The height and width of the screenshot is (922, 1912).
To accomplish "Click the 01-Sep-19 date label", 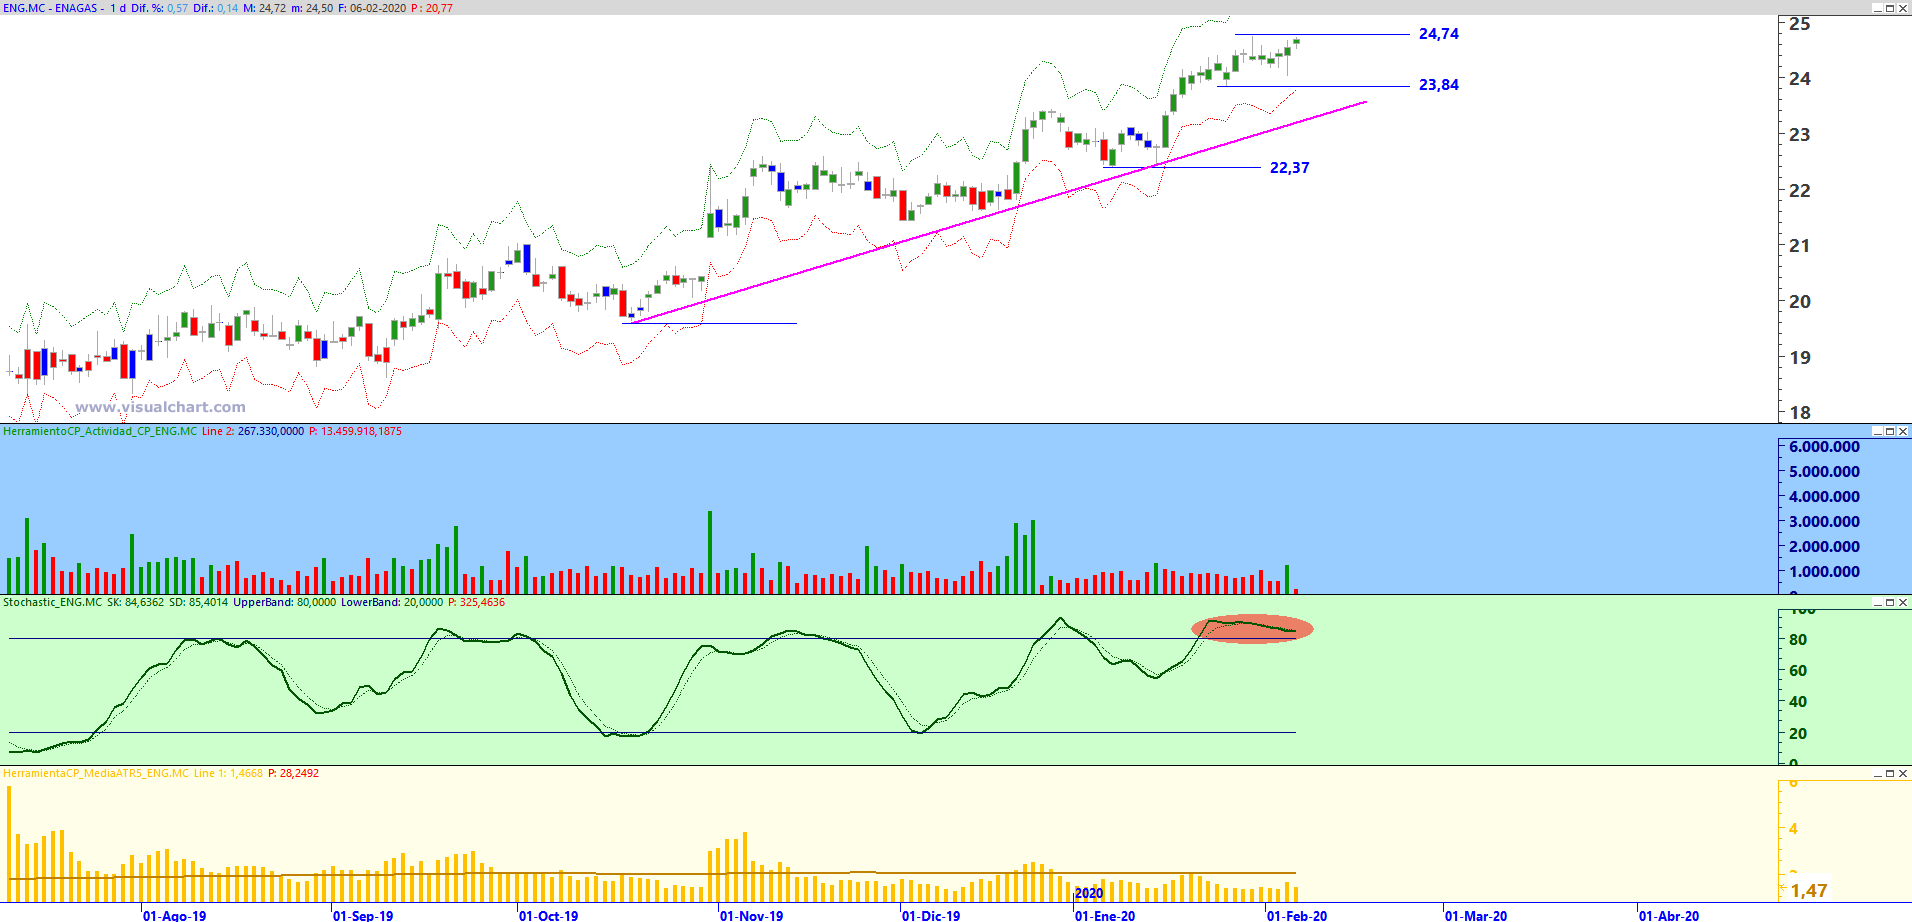I will pos(363,915).
